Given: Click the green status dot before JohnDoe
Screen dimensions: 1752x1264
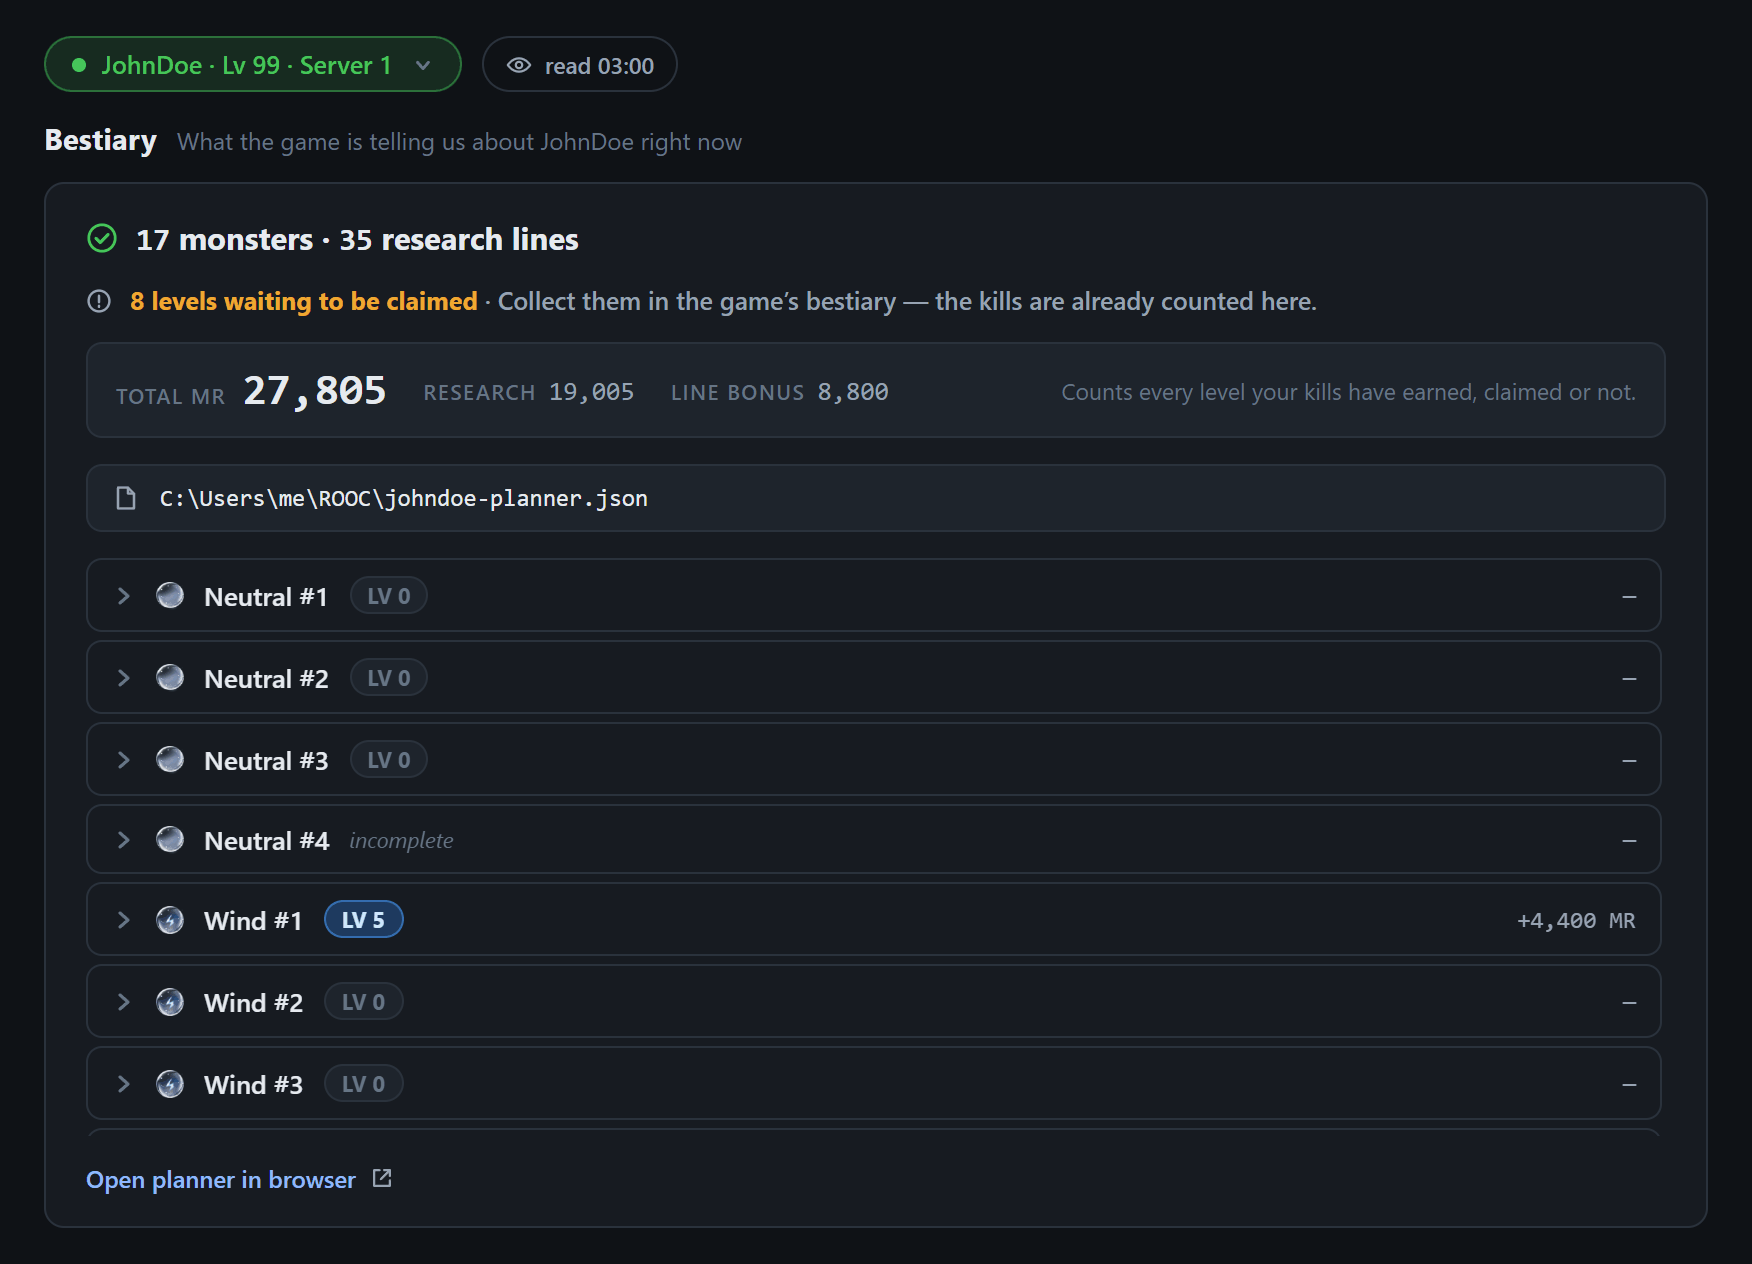Looking at the screenshot, I should (x=79, y=65).
